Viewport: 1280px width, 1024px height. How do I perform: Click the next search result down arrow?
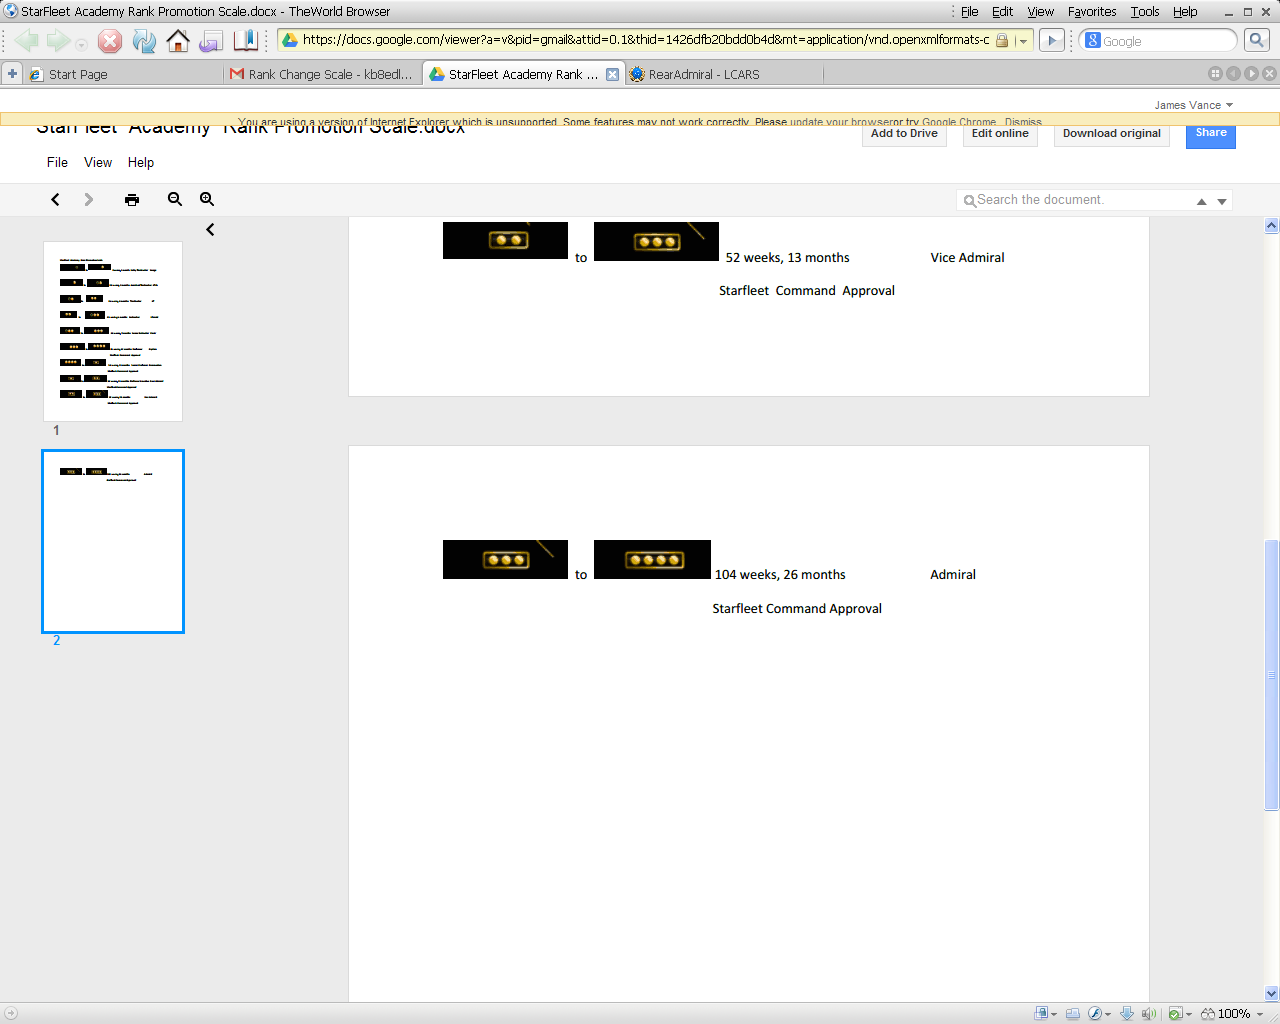(x=1222, y=201)
